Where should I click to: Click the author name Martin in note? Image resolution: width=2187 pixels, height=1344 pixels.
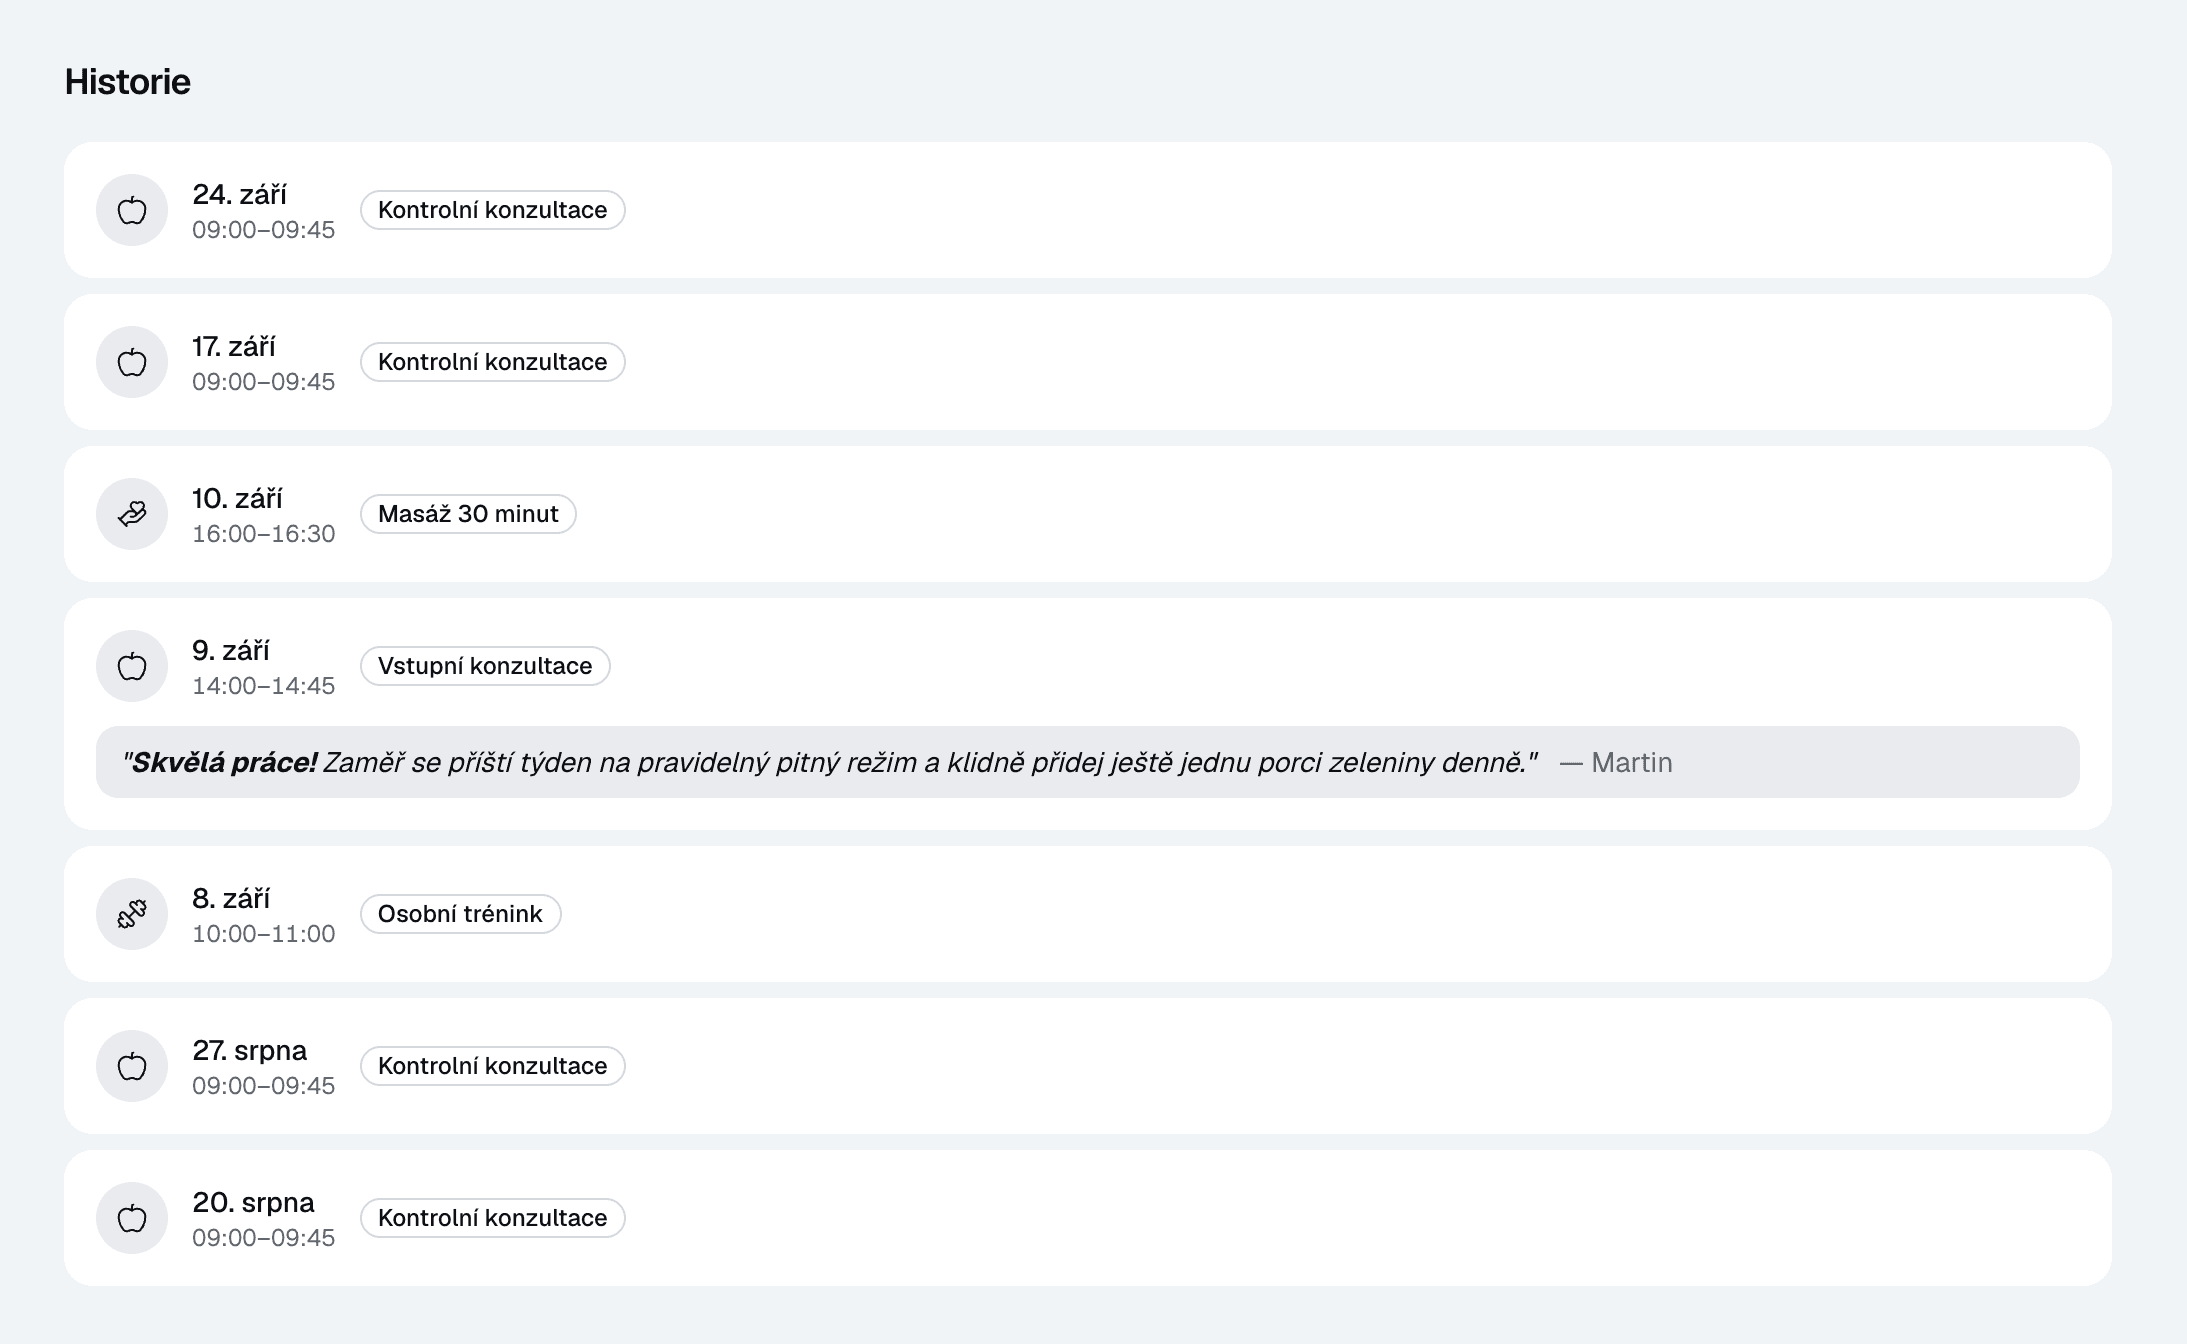click(1632, 762)
